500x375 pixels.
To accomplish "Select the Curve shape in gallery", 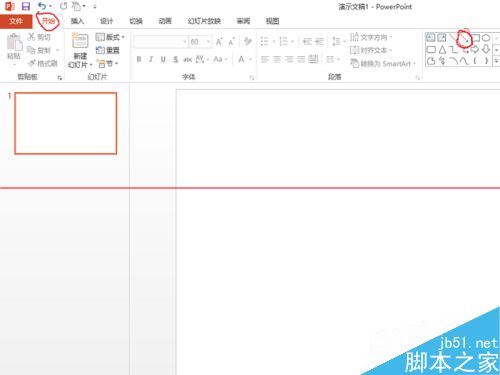I will tap(464, 61).
